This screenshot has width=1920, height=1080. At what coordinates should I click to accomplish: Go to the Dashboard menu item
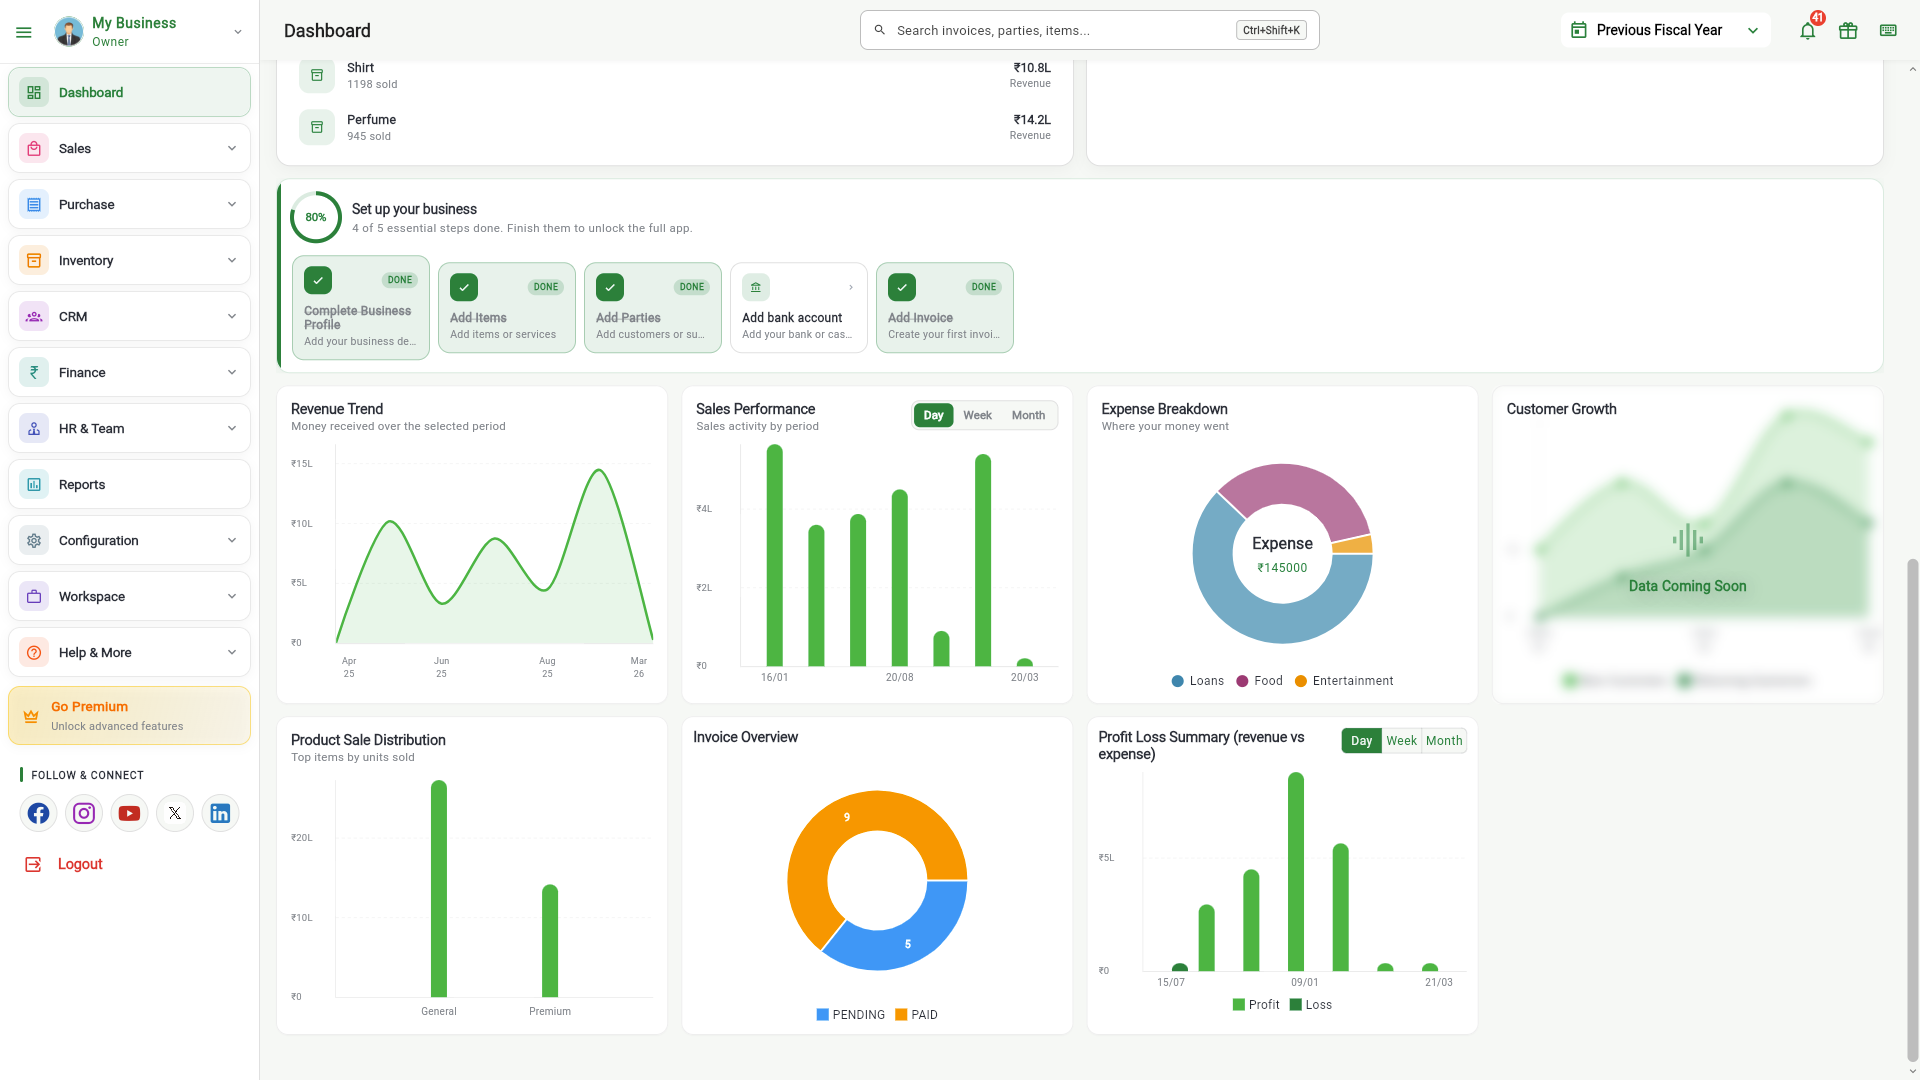coord(129,92)
